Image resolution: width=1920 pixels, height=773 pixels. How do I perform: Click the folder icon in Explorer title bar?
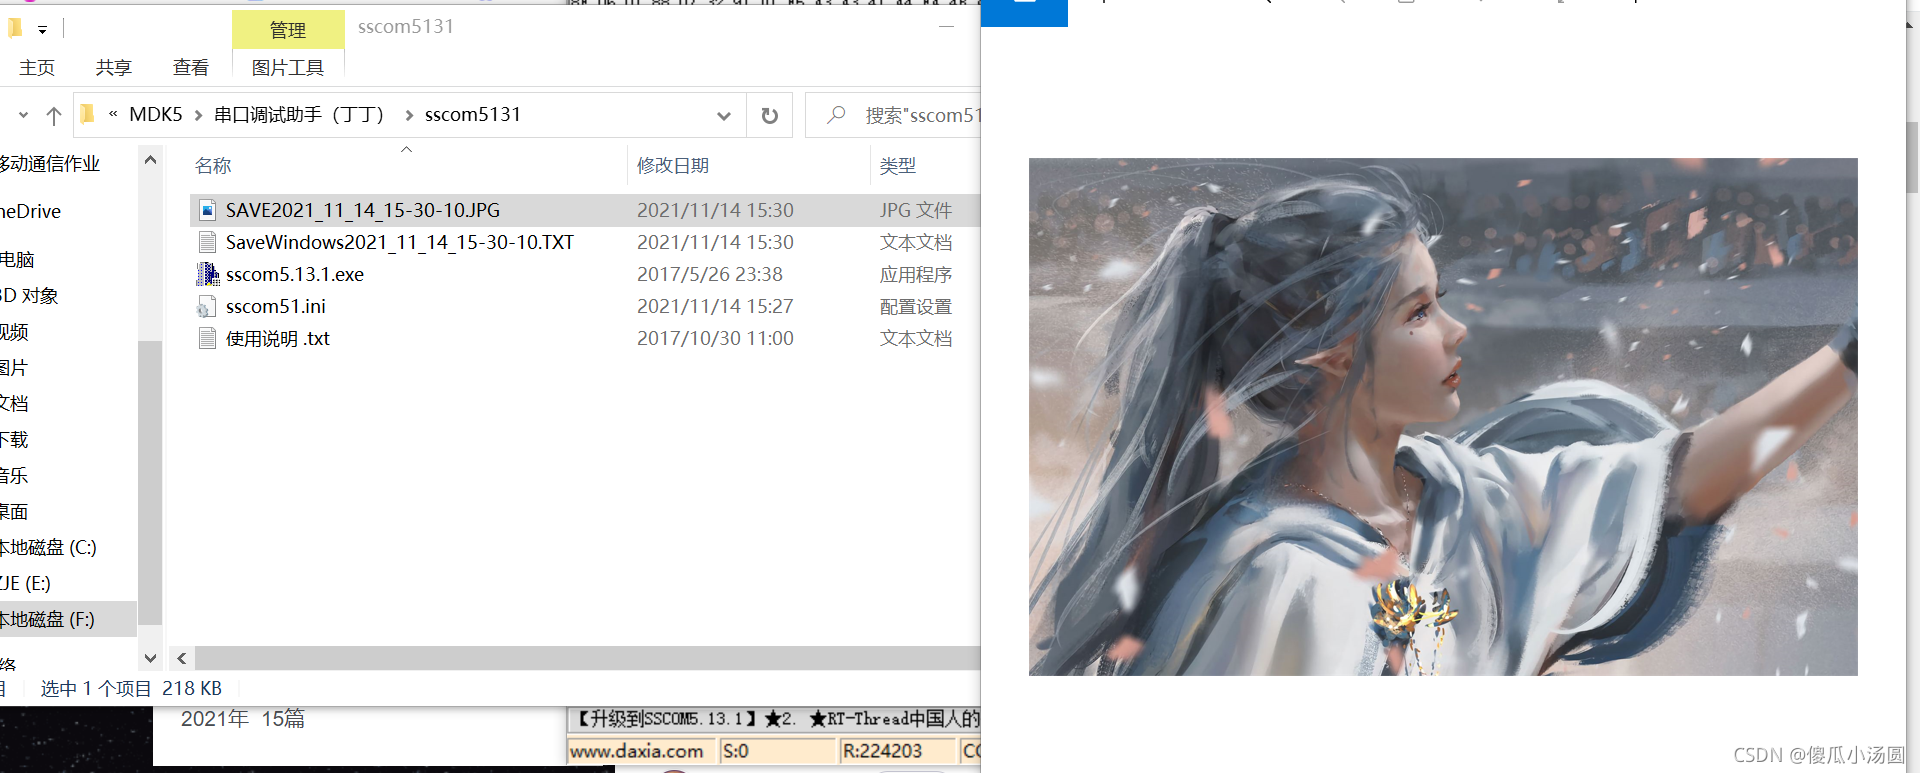click(x=14, y=28)
